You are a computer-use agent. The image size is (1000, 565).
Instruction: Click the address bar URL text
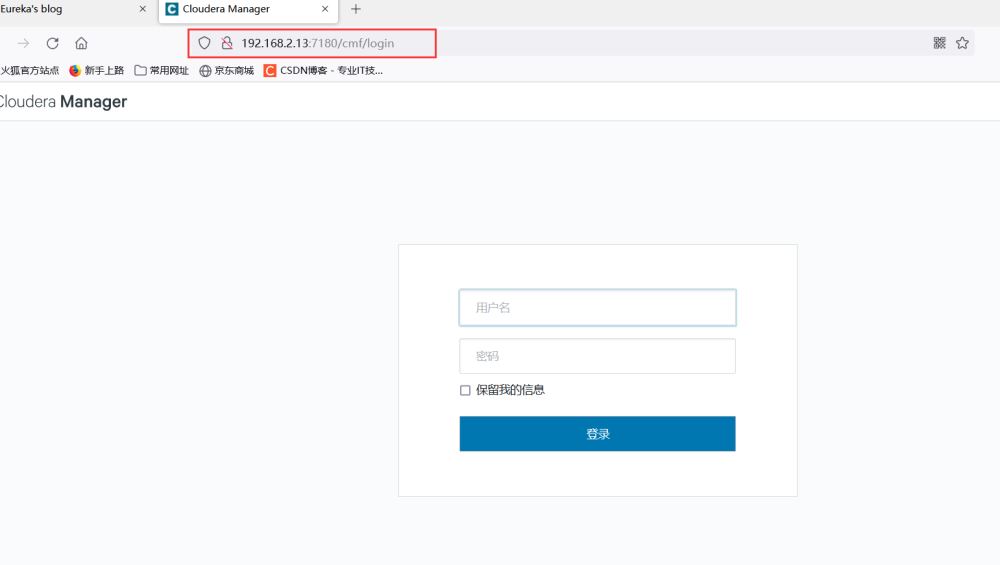click(x=317, y=43)
